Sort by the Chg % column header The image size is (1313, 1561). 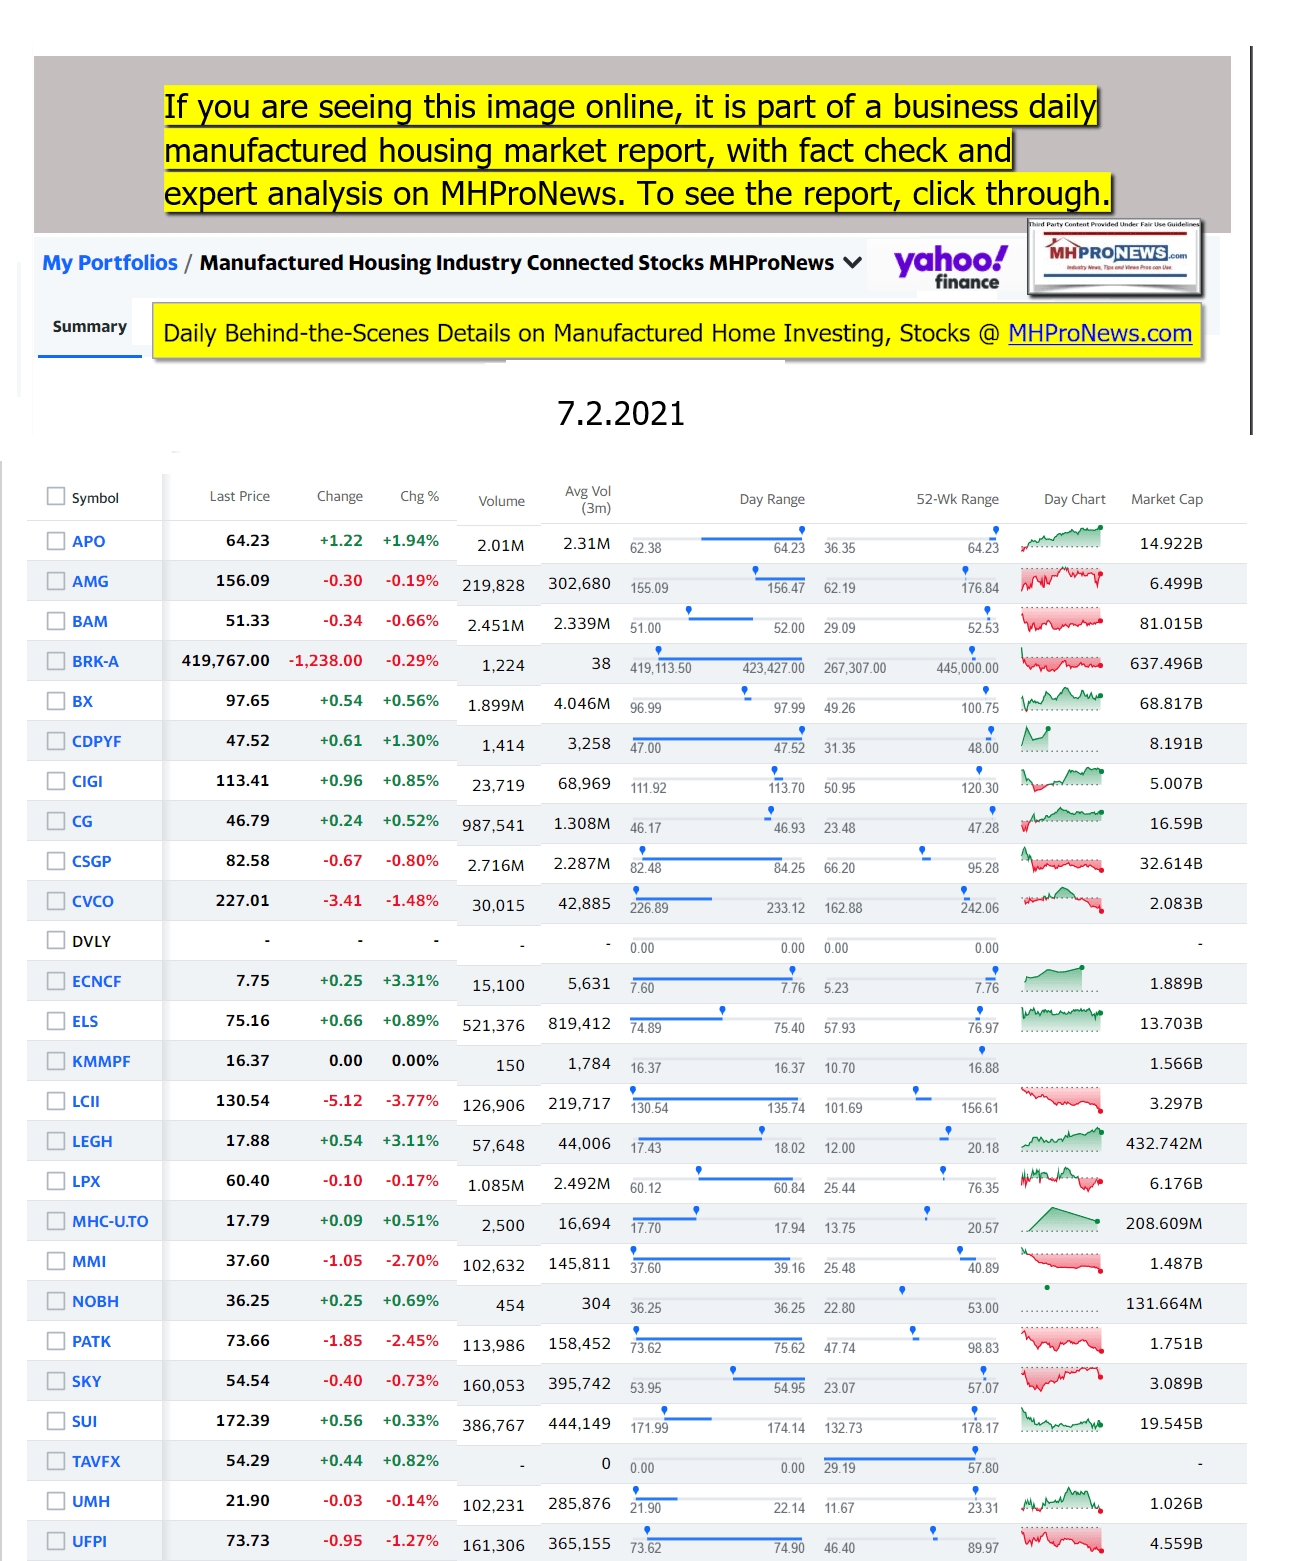point(420,496)
